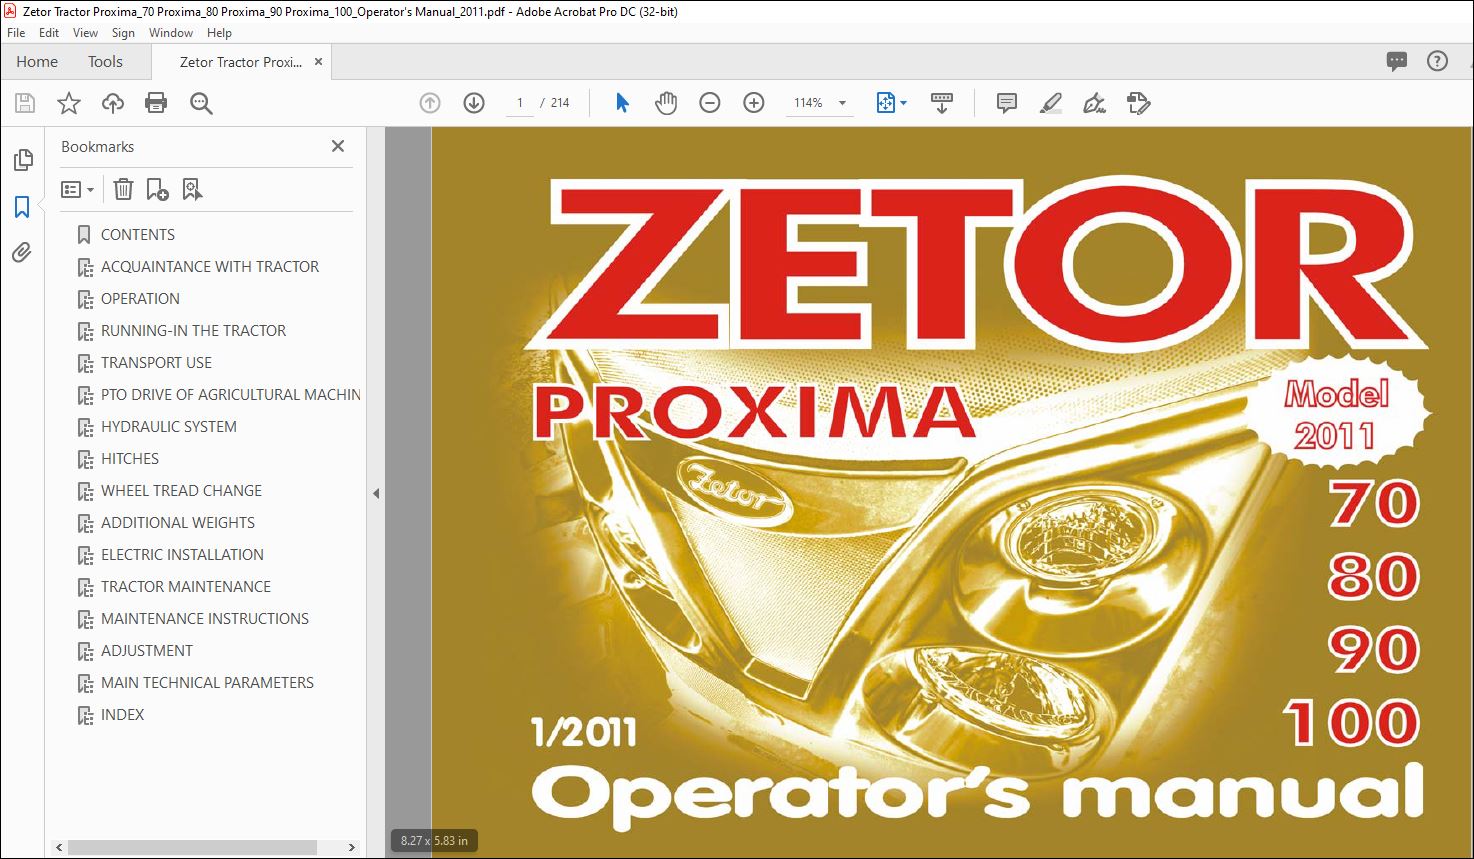Open bookmarks options dropdown menu
The width and height of the screenshot is (1474, 859).
[77, 189]
